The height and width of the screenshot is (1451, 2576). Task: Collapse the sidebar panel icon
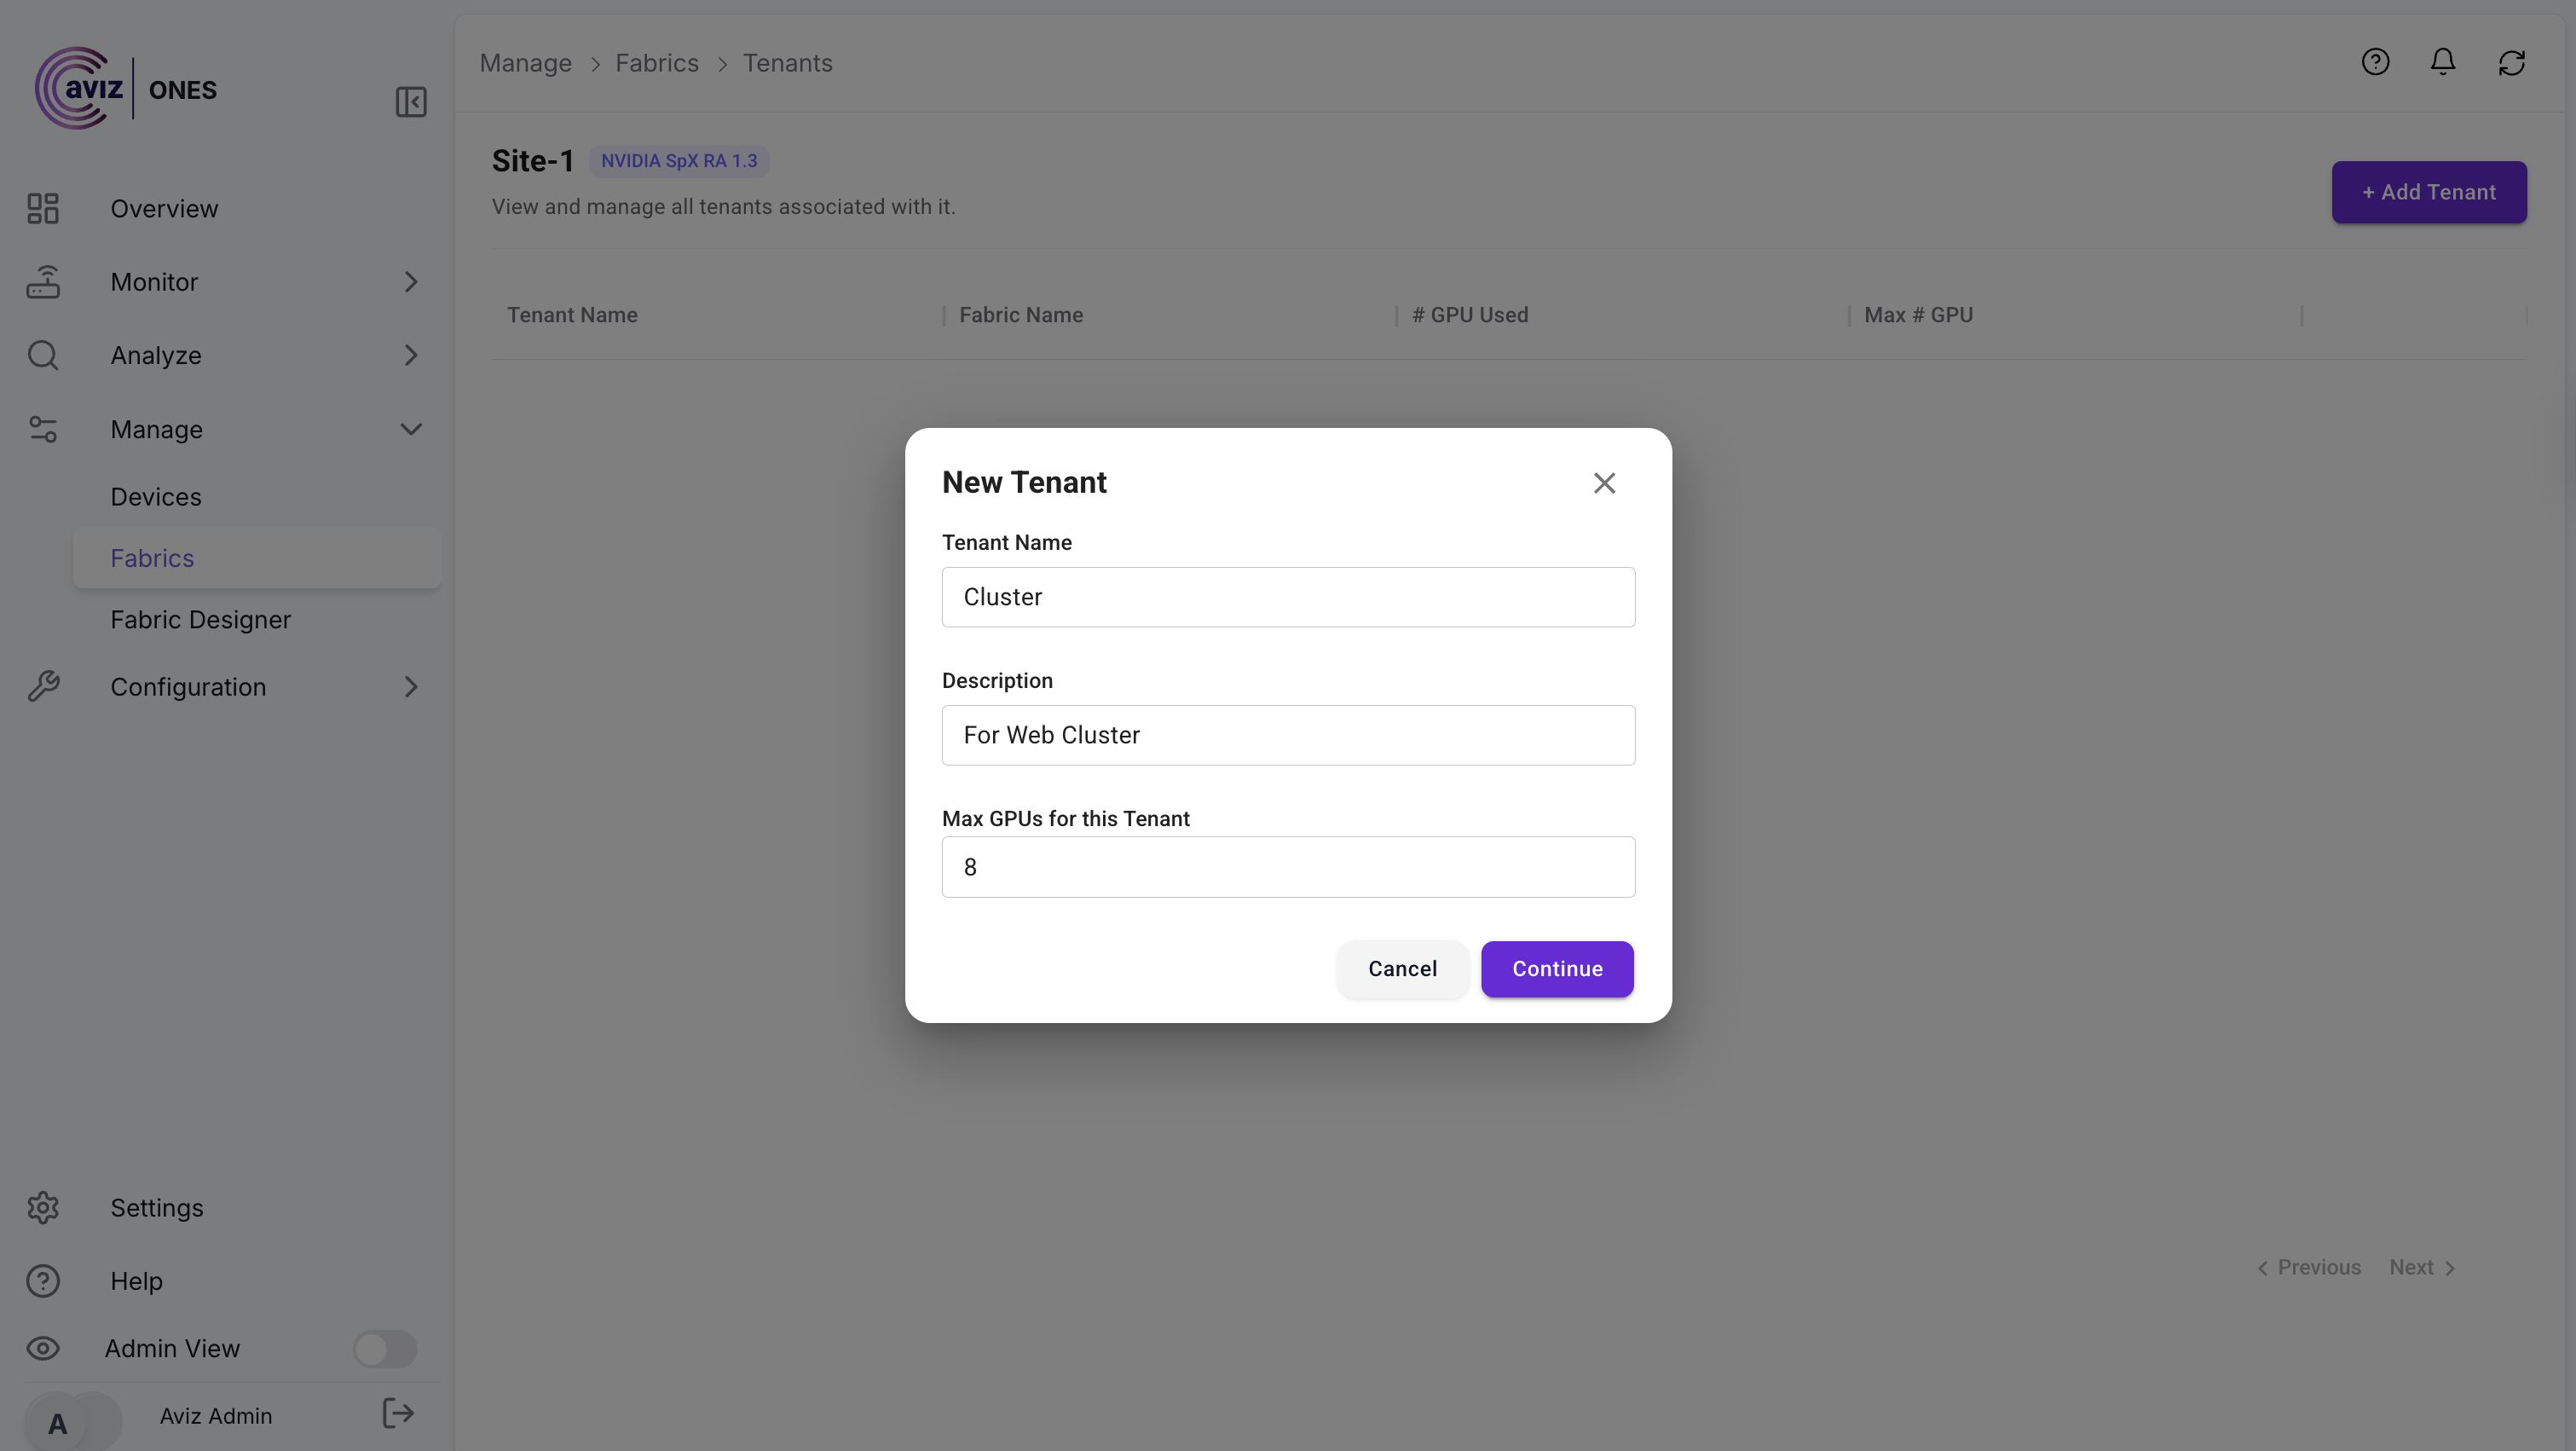[x=411, y=102]
